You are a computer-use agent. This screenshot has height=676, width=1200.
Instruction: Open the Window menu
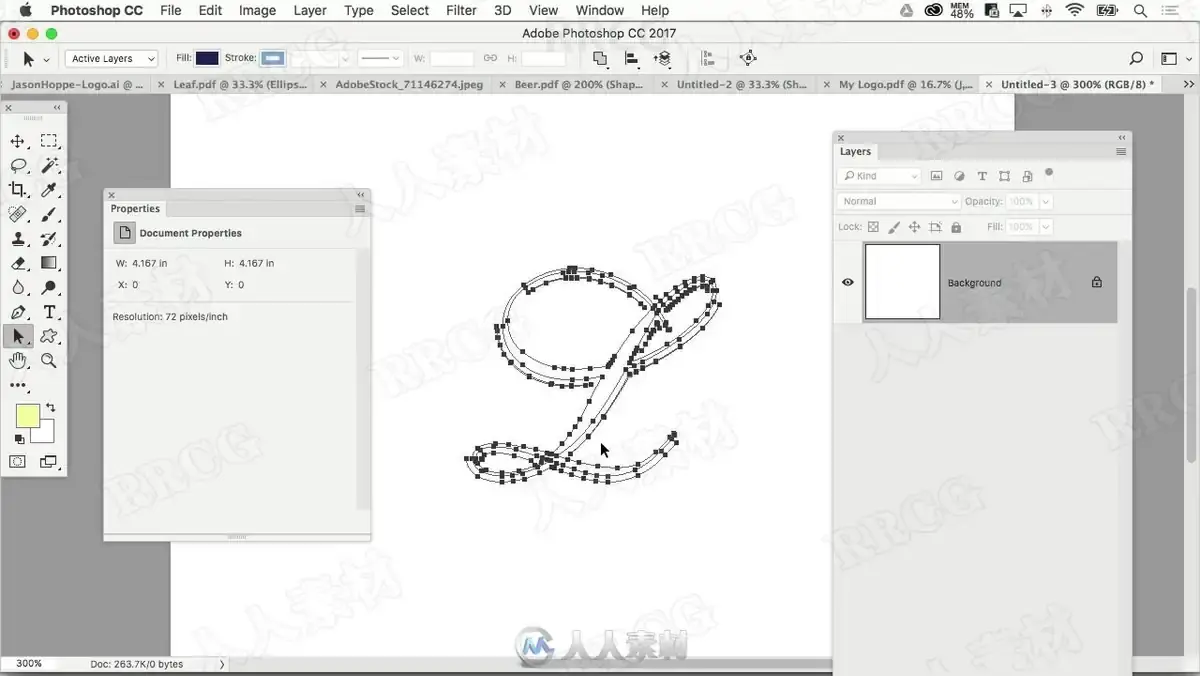pyautogui.click(x=600, y=10)
